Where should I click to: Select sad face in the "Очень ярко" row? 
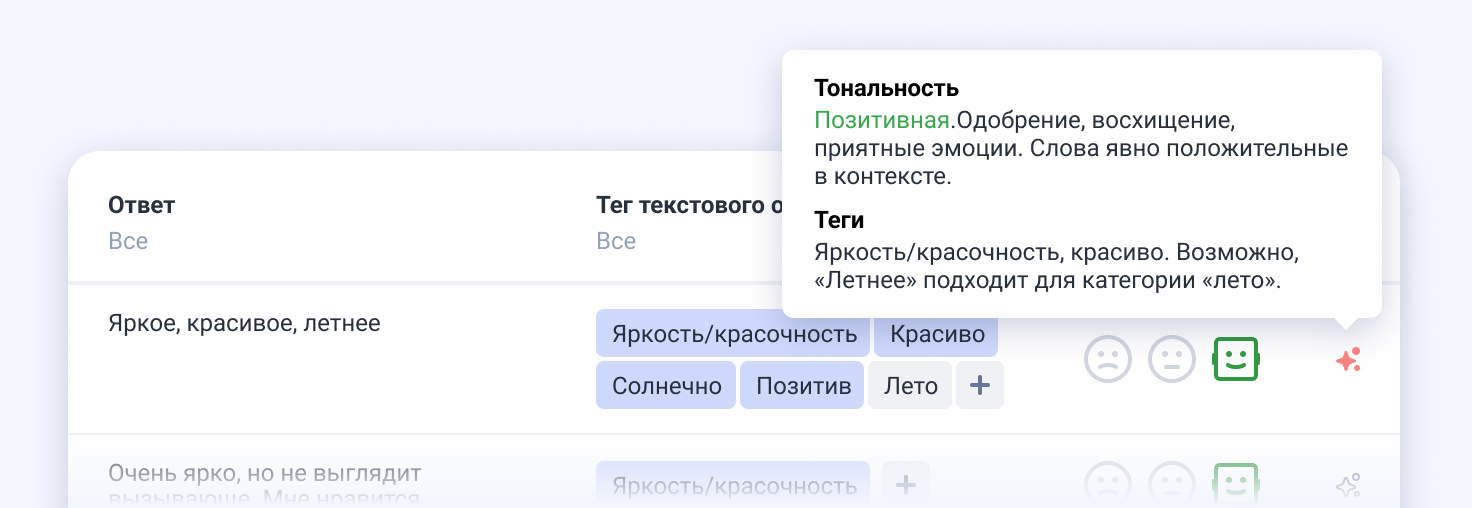[1108, 482]
